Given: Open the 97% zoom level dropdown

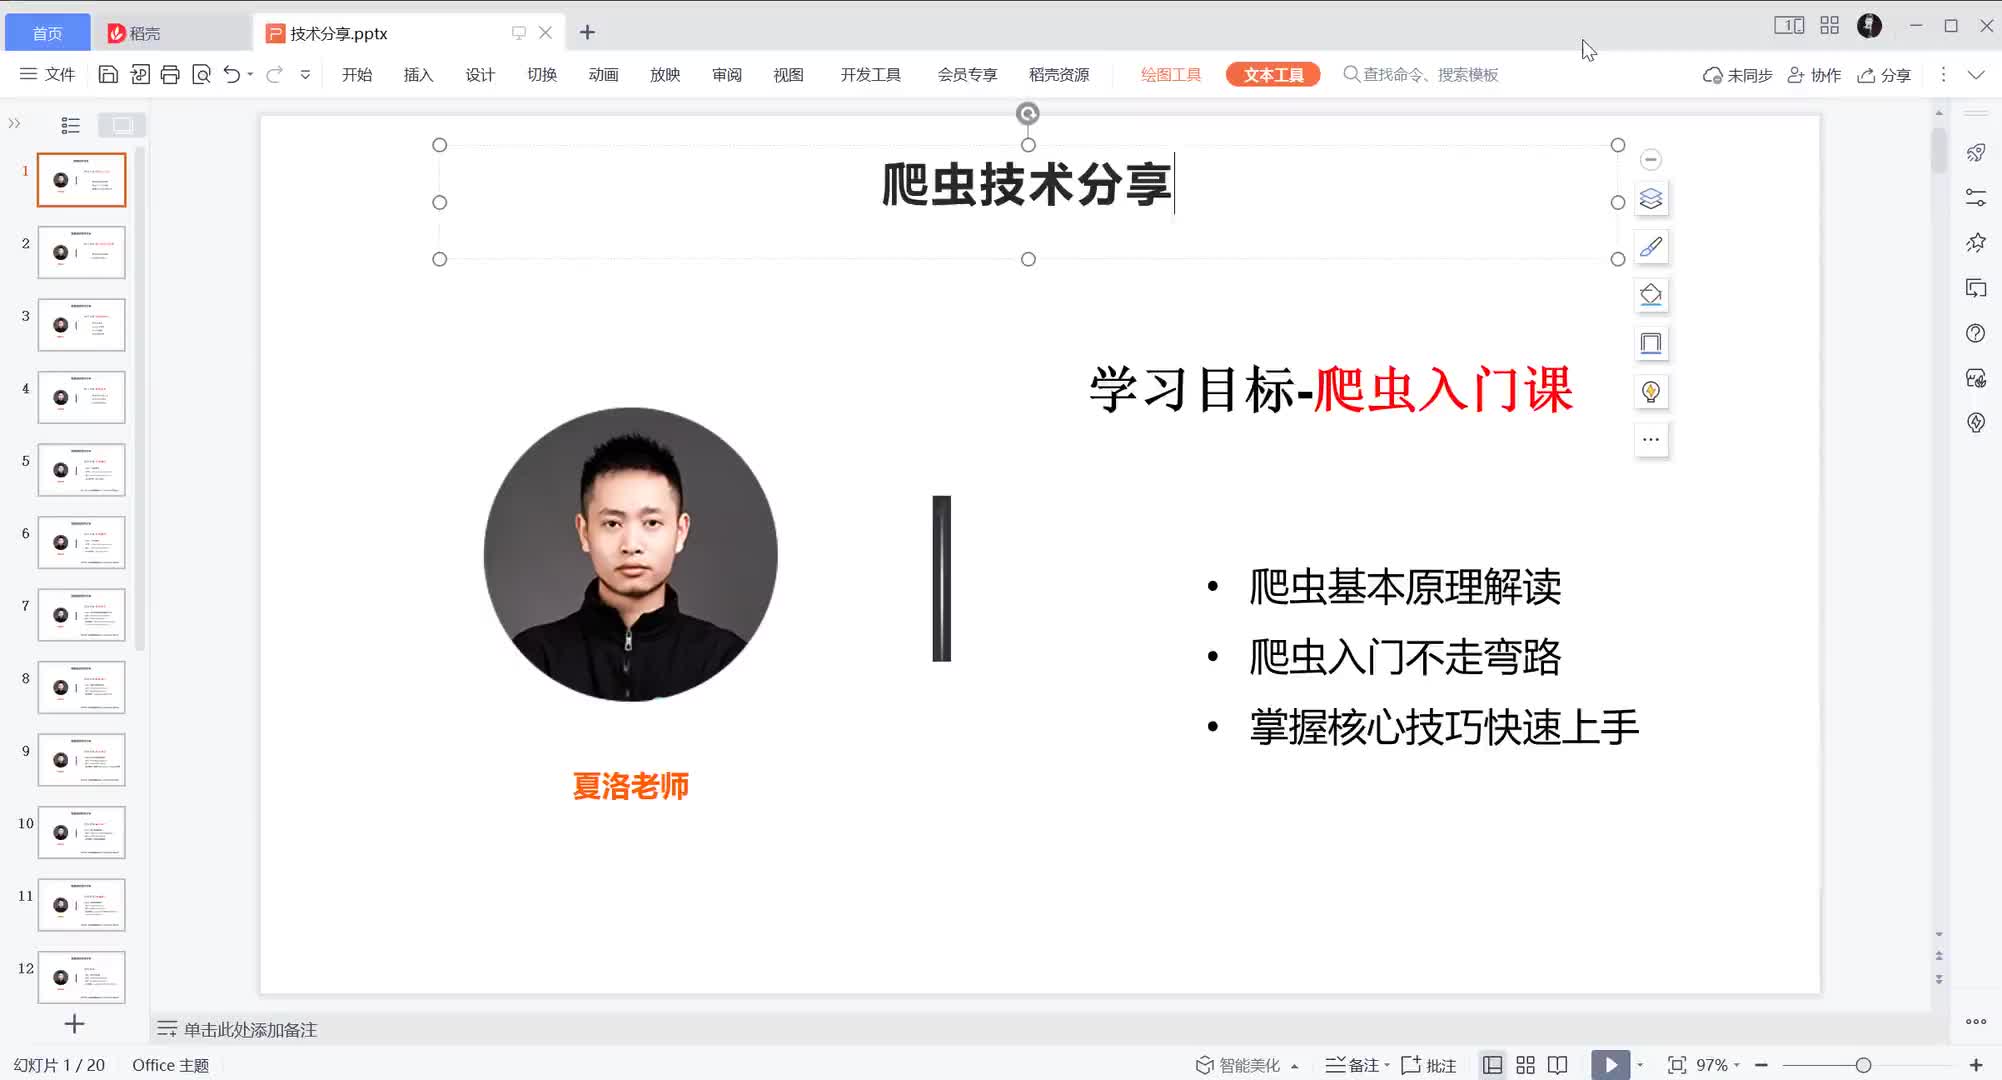Looking at the screenshot, I should 1718,1065.
